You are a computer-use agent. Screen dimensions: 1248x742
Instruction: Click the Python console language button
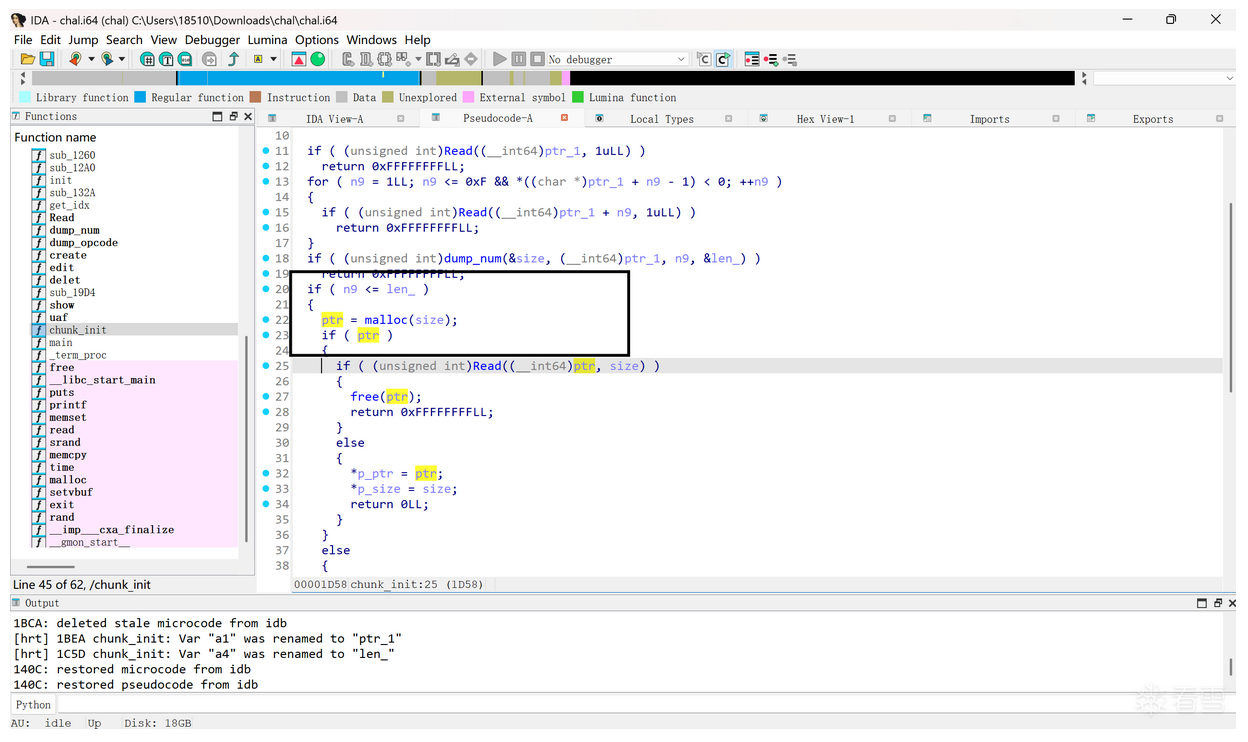pyautogui.click(x=33, y=704)
